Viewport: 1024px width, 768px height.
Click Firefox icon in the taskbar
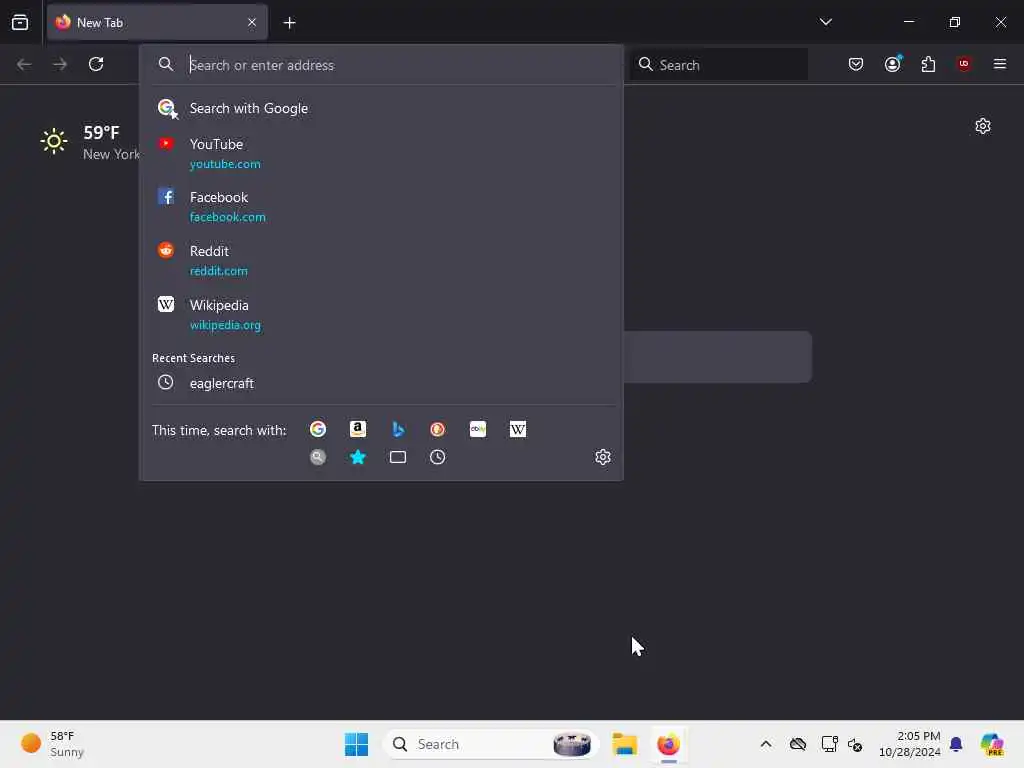click(668, 744)
